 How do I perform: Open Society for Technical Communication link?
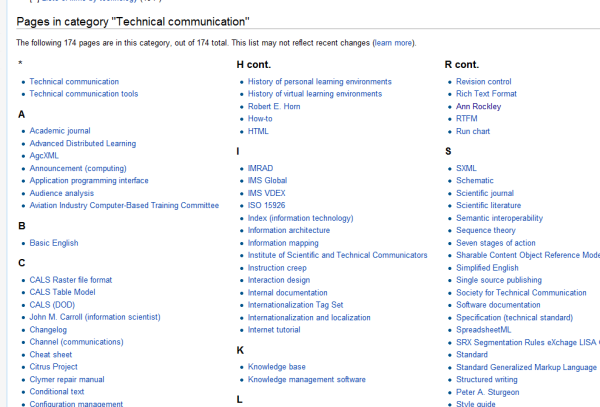(521, 293)
